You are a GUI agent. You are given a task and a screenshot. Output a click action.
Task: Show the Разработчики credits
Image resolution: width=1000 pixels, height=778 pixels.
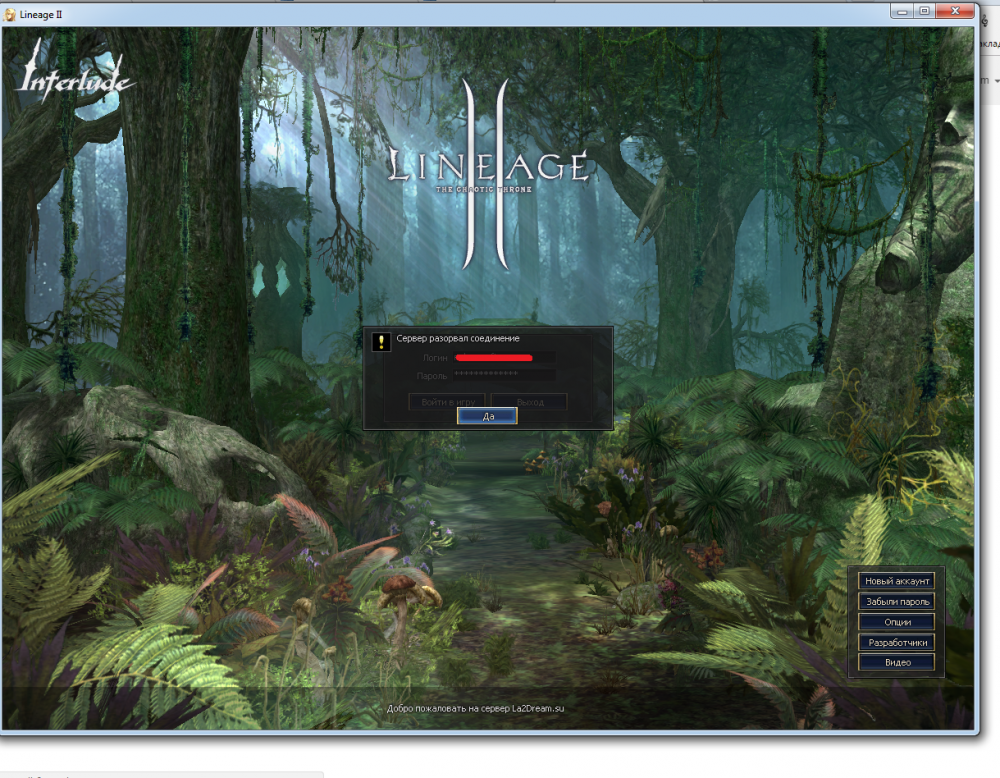[897, 642]
